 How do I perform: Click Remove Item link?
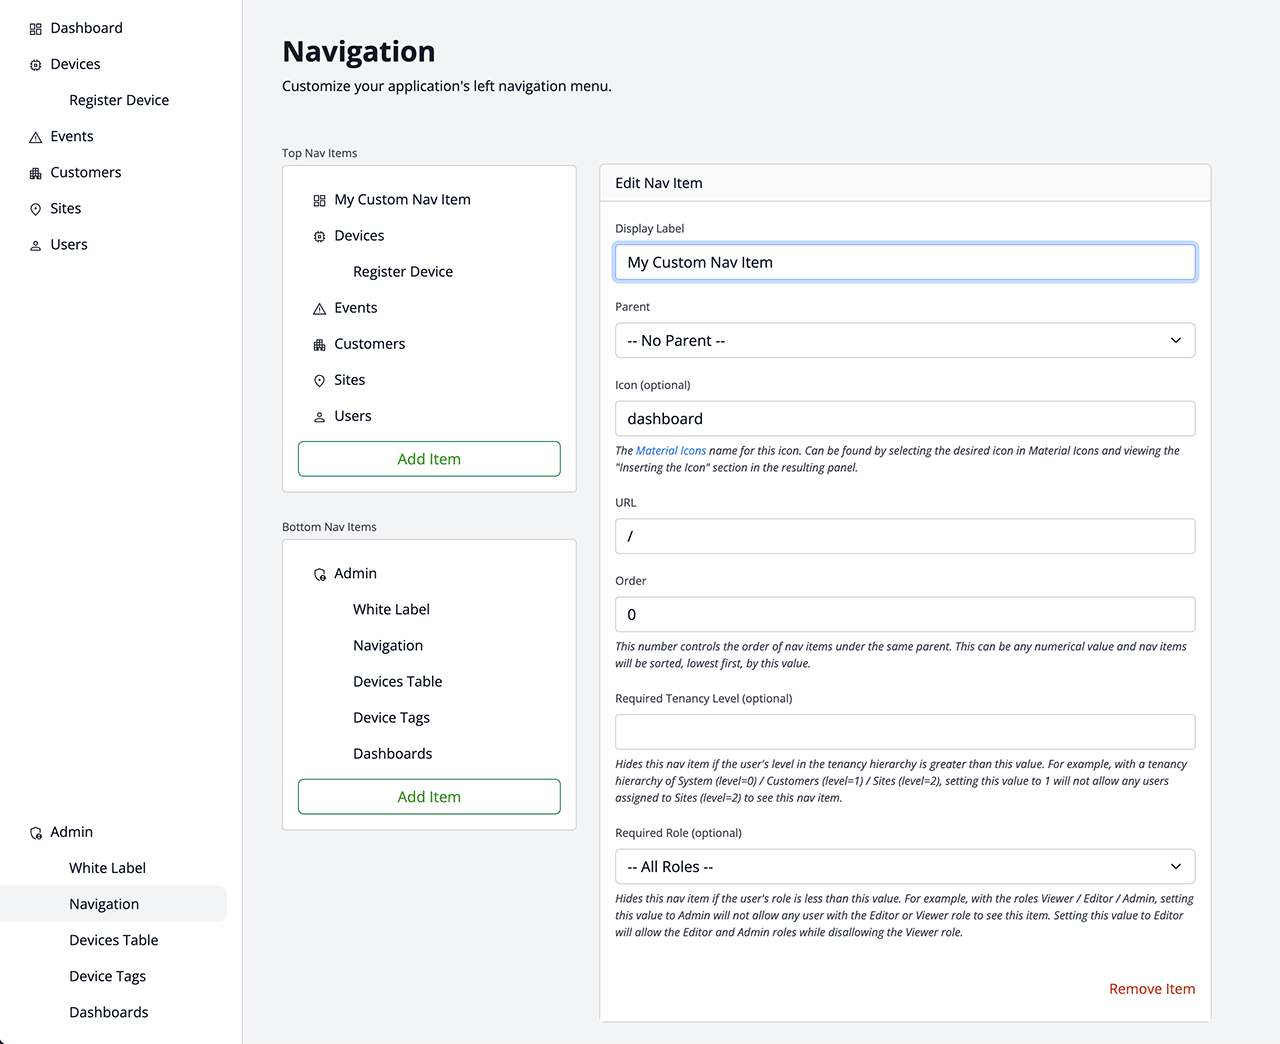[1151, 989]
